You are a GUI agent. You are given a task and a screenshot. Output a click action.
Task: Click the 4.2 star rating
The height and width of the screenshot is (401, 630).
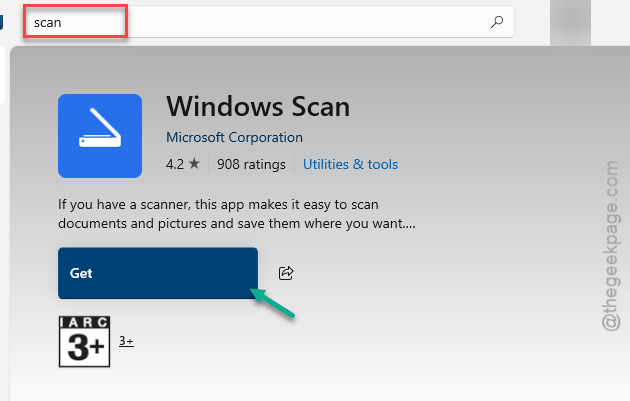pos(183,164)
